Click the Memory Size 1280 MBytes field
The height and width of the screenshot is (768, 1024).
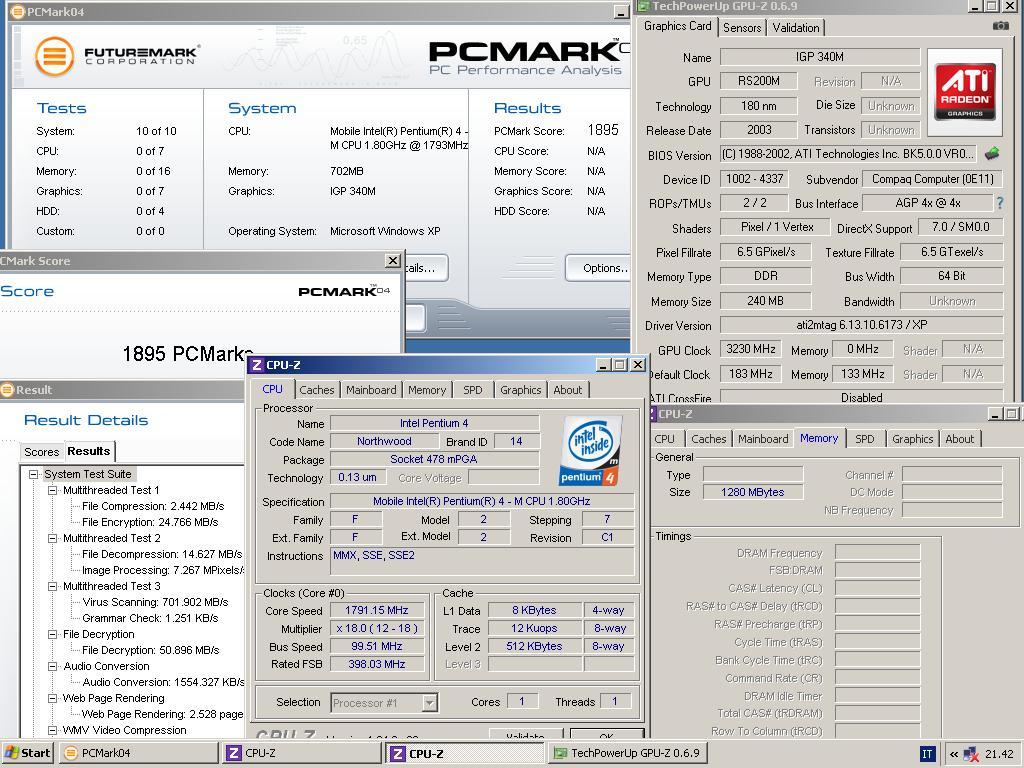click(x=753, y=492)
